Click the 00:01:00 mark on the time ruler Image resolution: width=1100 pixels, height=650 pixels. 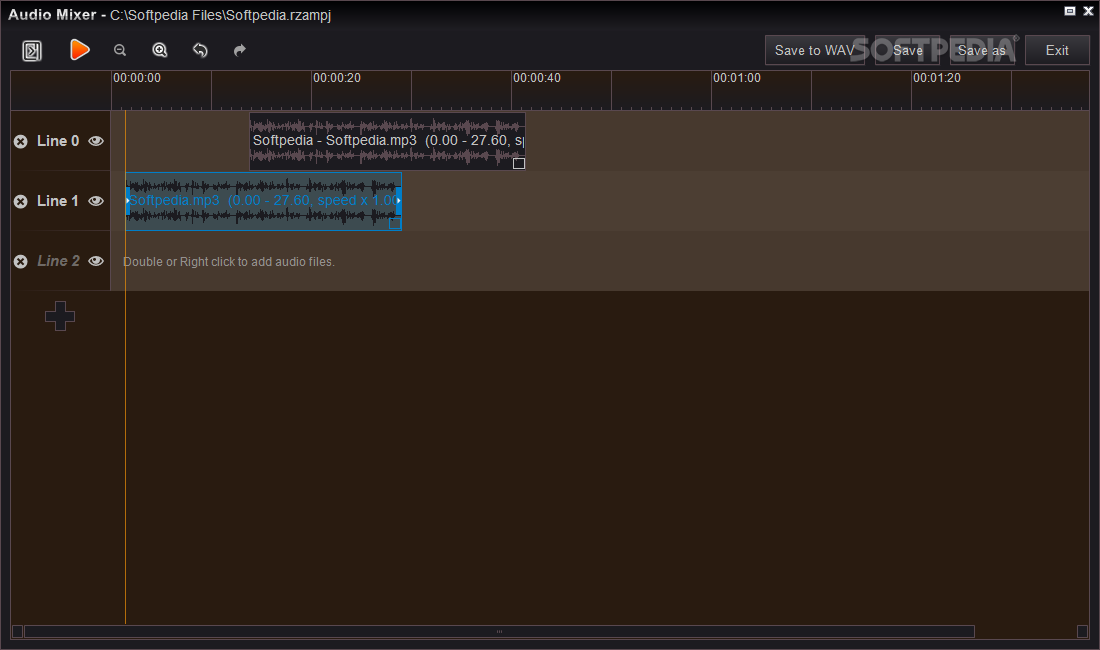click(x=737, y=78)
